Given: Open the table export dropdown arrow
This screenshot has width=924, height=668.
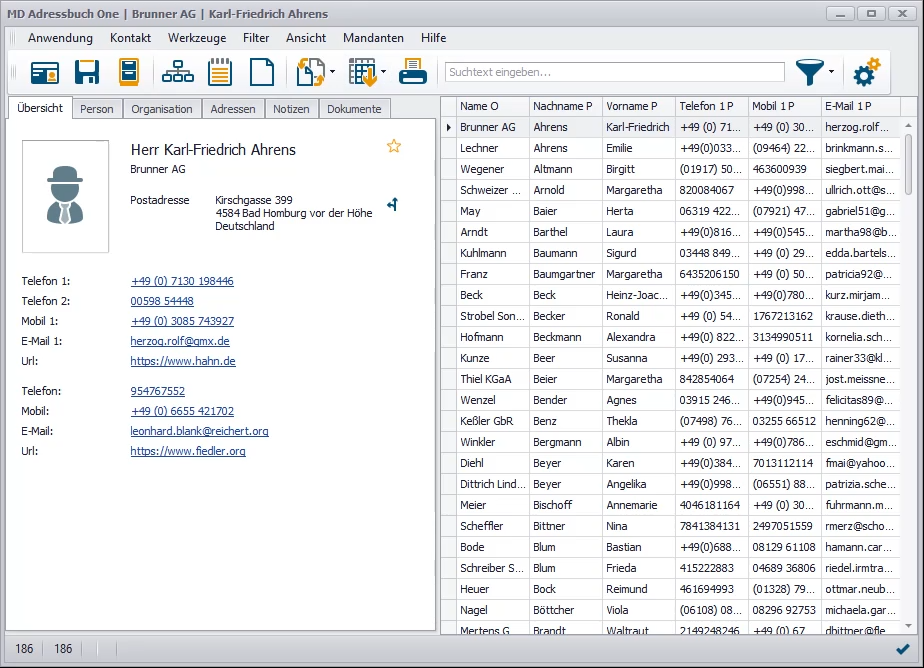Looking at the screenshot, I should click(x=384, y=72).
